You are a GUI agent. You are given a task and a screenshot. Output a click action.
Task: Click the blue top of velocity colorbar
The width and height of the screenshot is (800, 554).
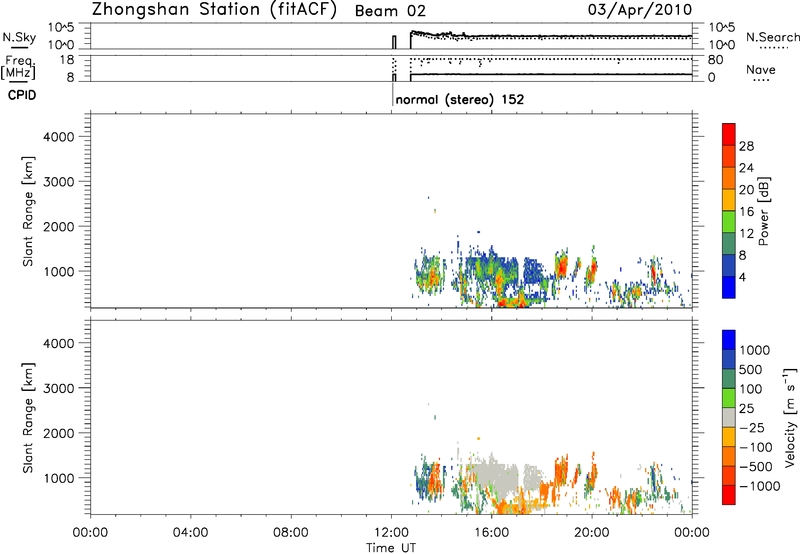click(729, 340)
